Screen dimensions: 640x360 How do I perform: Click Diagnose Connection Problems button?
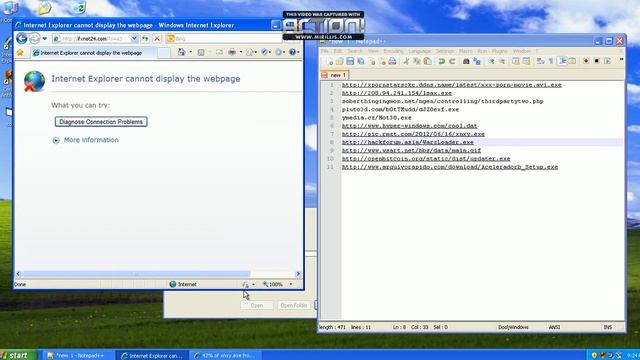coord(101,122)
